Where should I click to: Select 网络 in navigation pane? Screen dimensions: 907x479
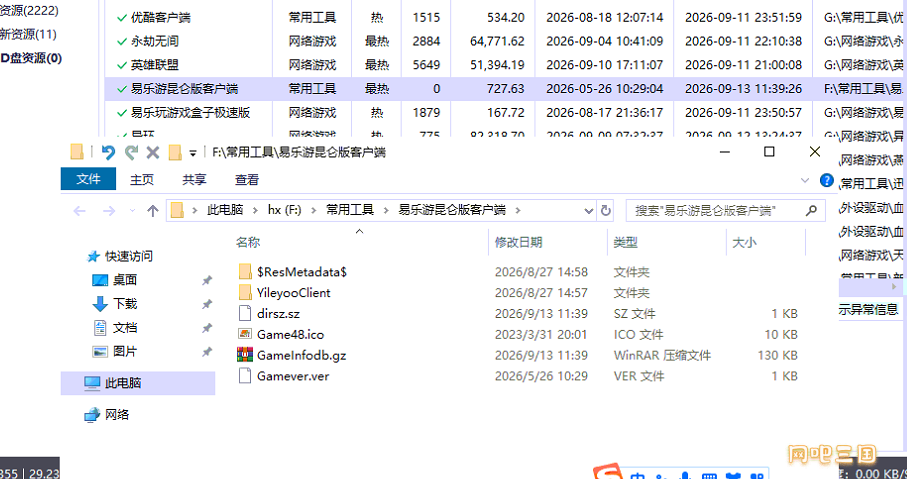117,415
